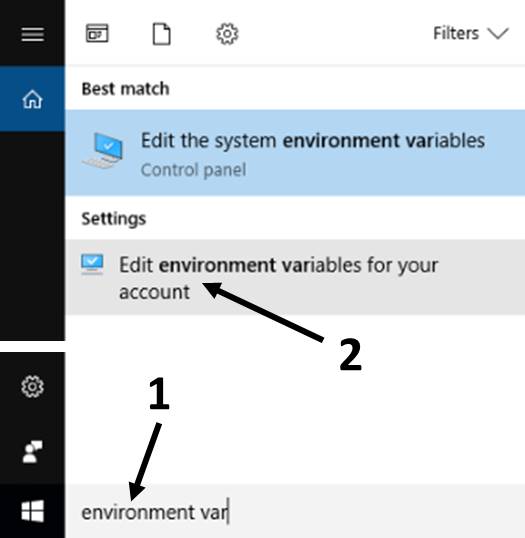The width and height of the screenshot is (525, 538).
Task: Click the chevron next to Filters
Action: coord(498,34)
